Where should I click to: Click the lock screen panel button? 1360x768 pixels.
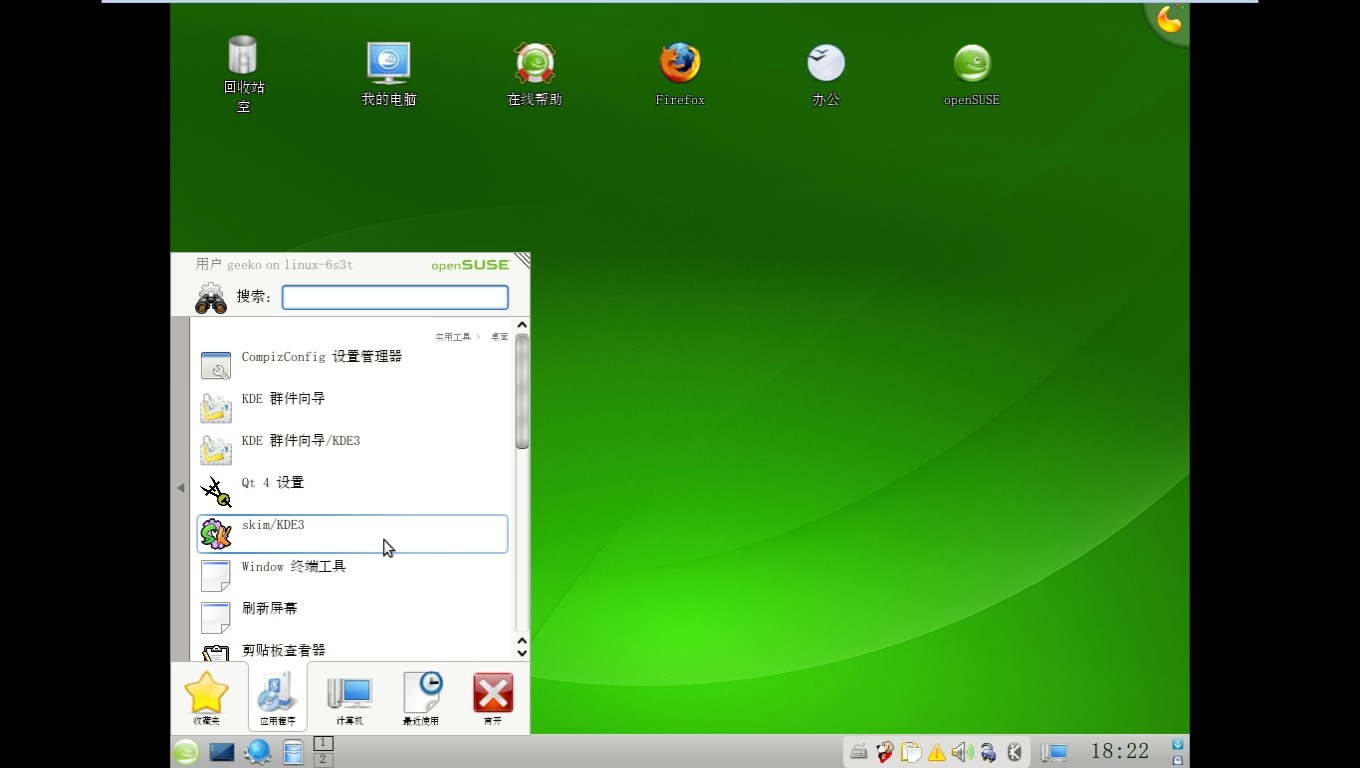pyautogui.click(x=1178, y=760)
